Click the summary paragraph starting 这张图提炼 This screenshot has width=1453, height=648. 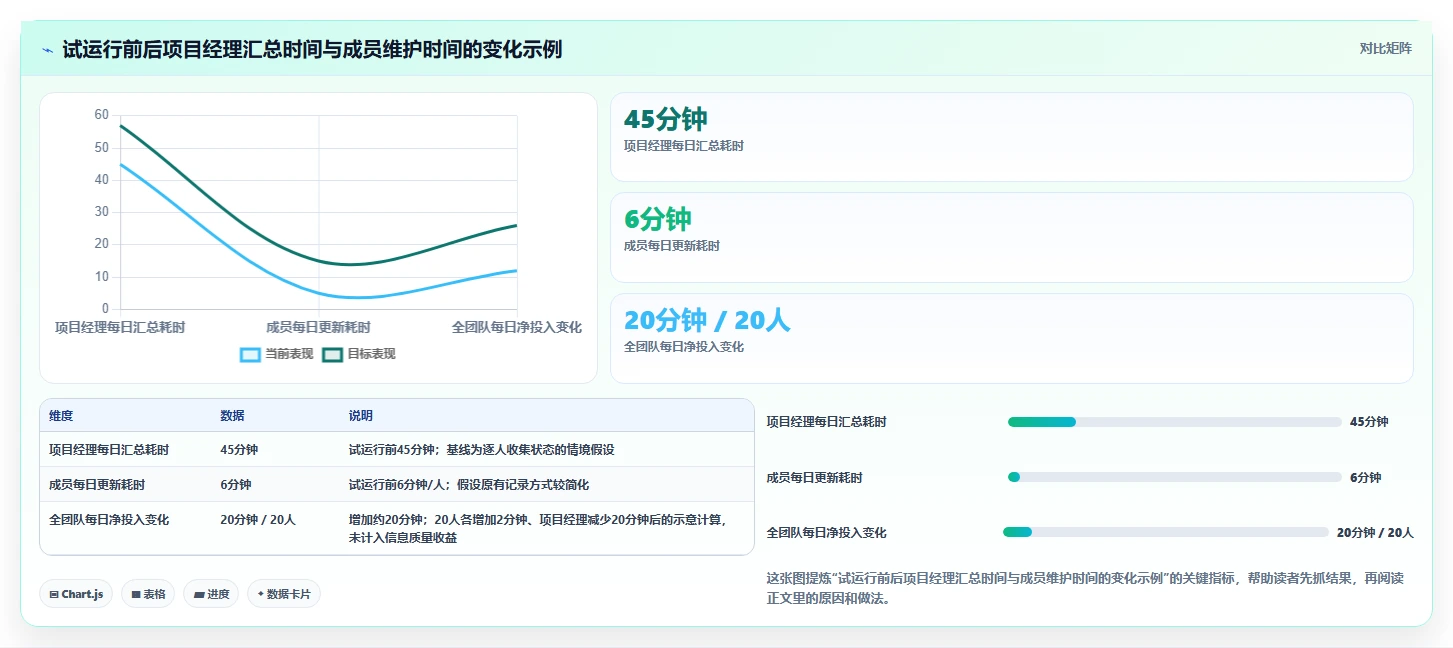(x=1085, y=589)
